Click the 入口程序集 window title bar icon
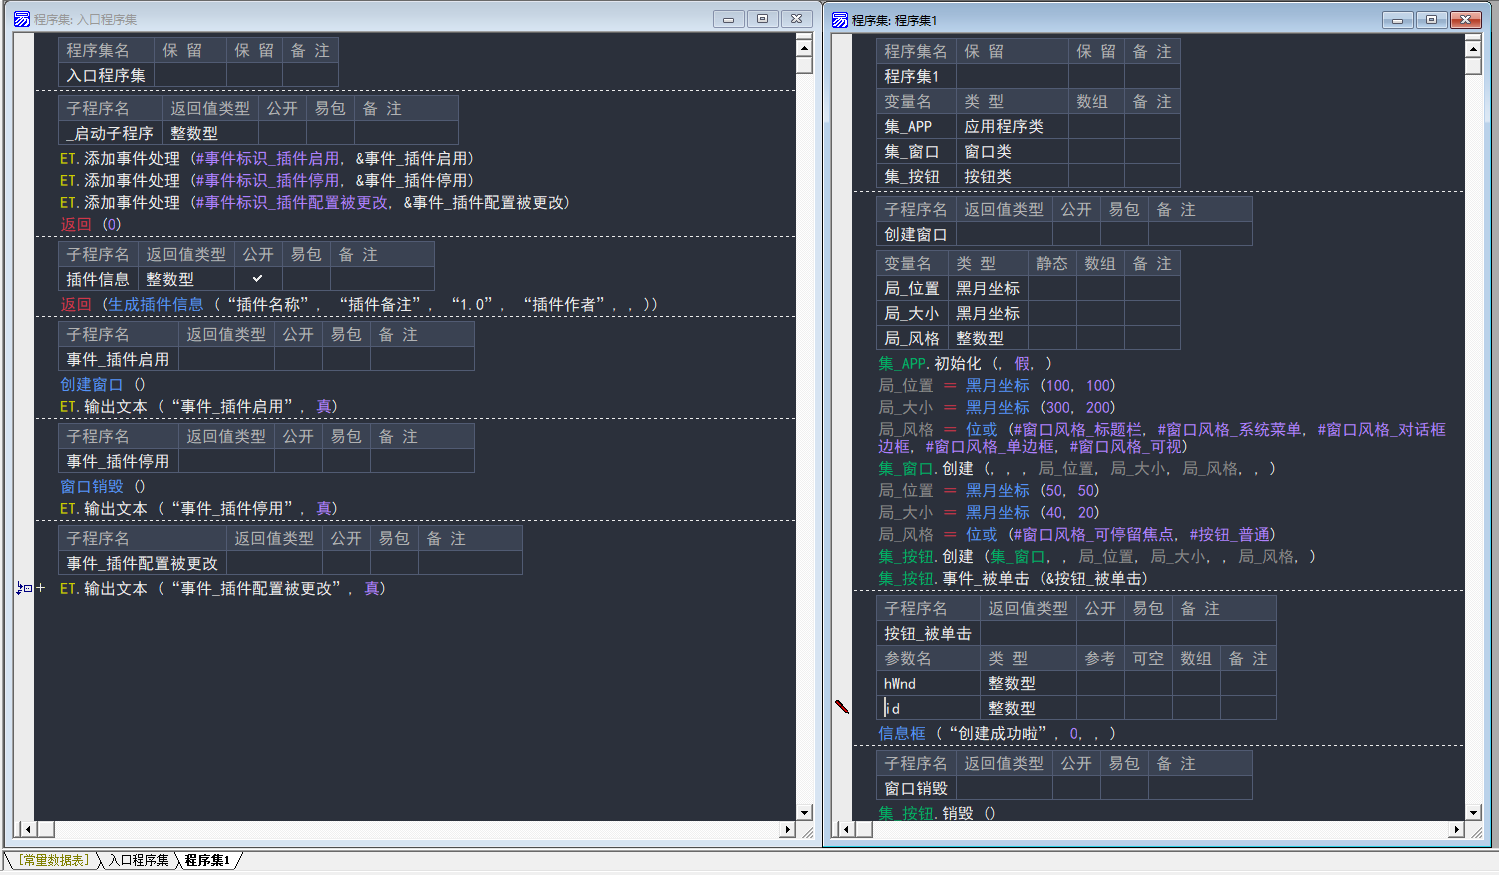Image resolution: width=1499 pixels, height=875 pixels. [x=21, y=19]
